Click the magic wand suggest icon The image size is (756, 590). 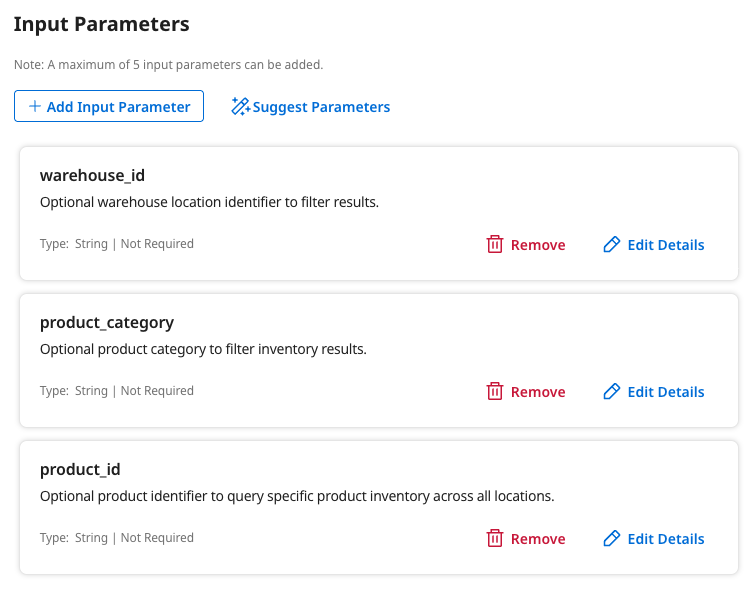(240, 107)
